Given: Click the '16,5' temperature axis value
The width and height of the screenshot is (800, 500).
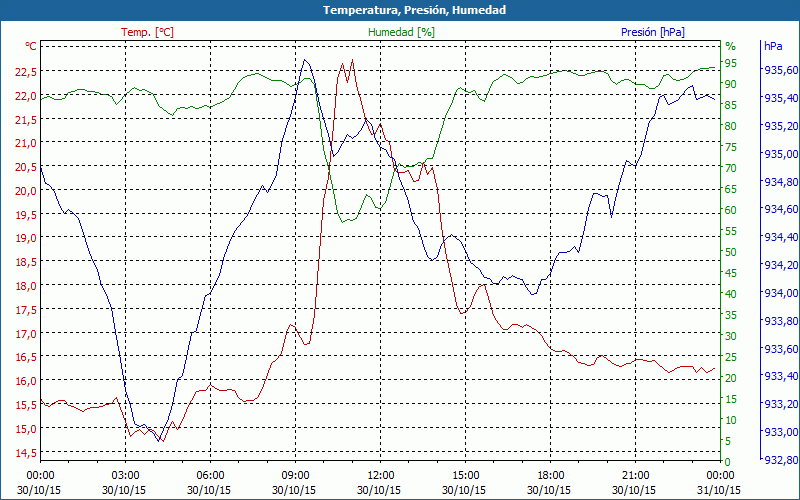Looking at the screenshot, I should 26,357.
